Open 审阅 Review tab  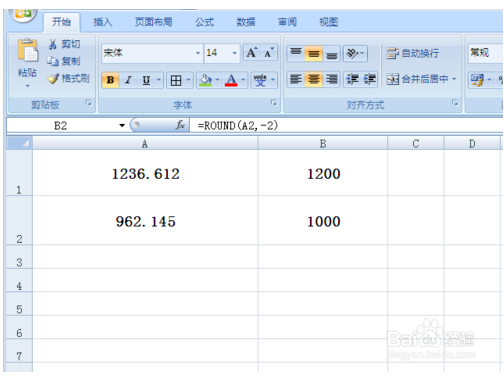point(287,22)
